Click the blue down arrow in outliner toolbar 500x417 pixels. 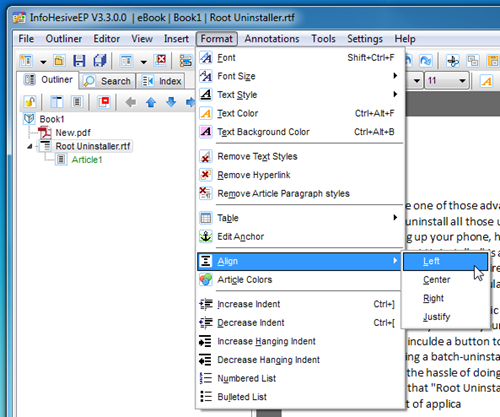tap(171, 102)
